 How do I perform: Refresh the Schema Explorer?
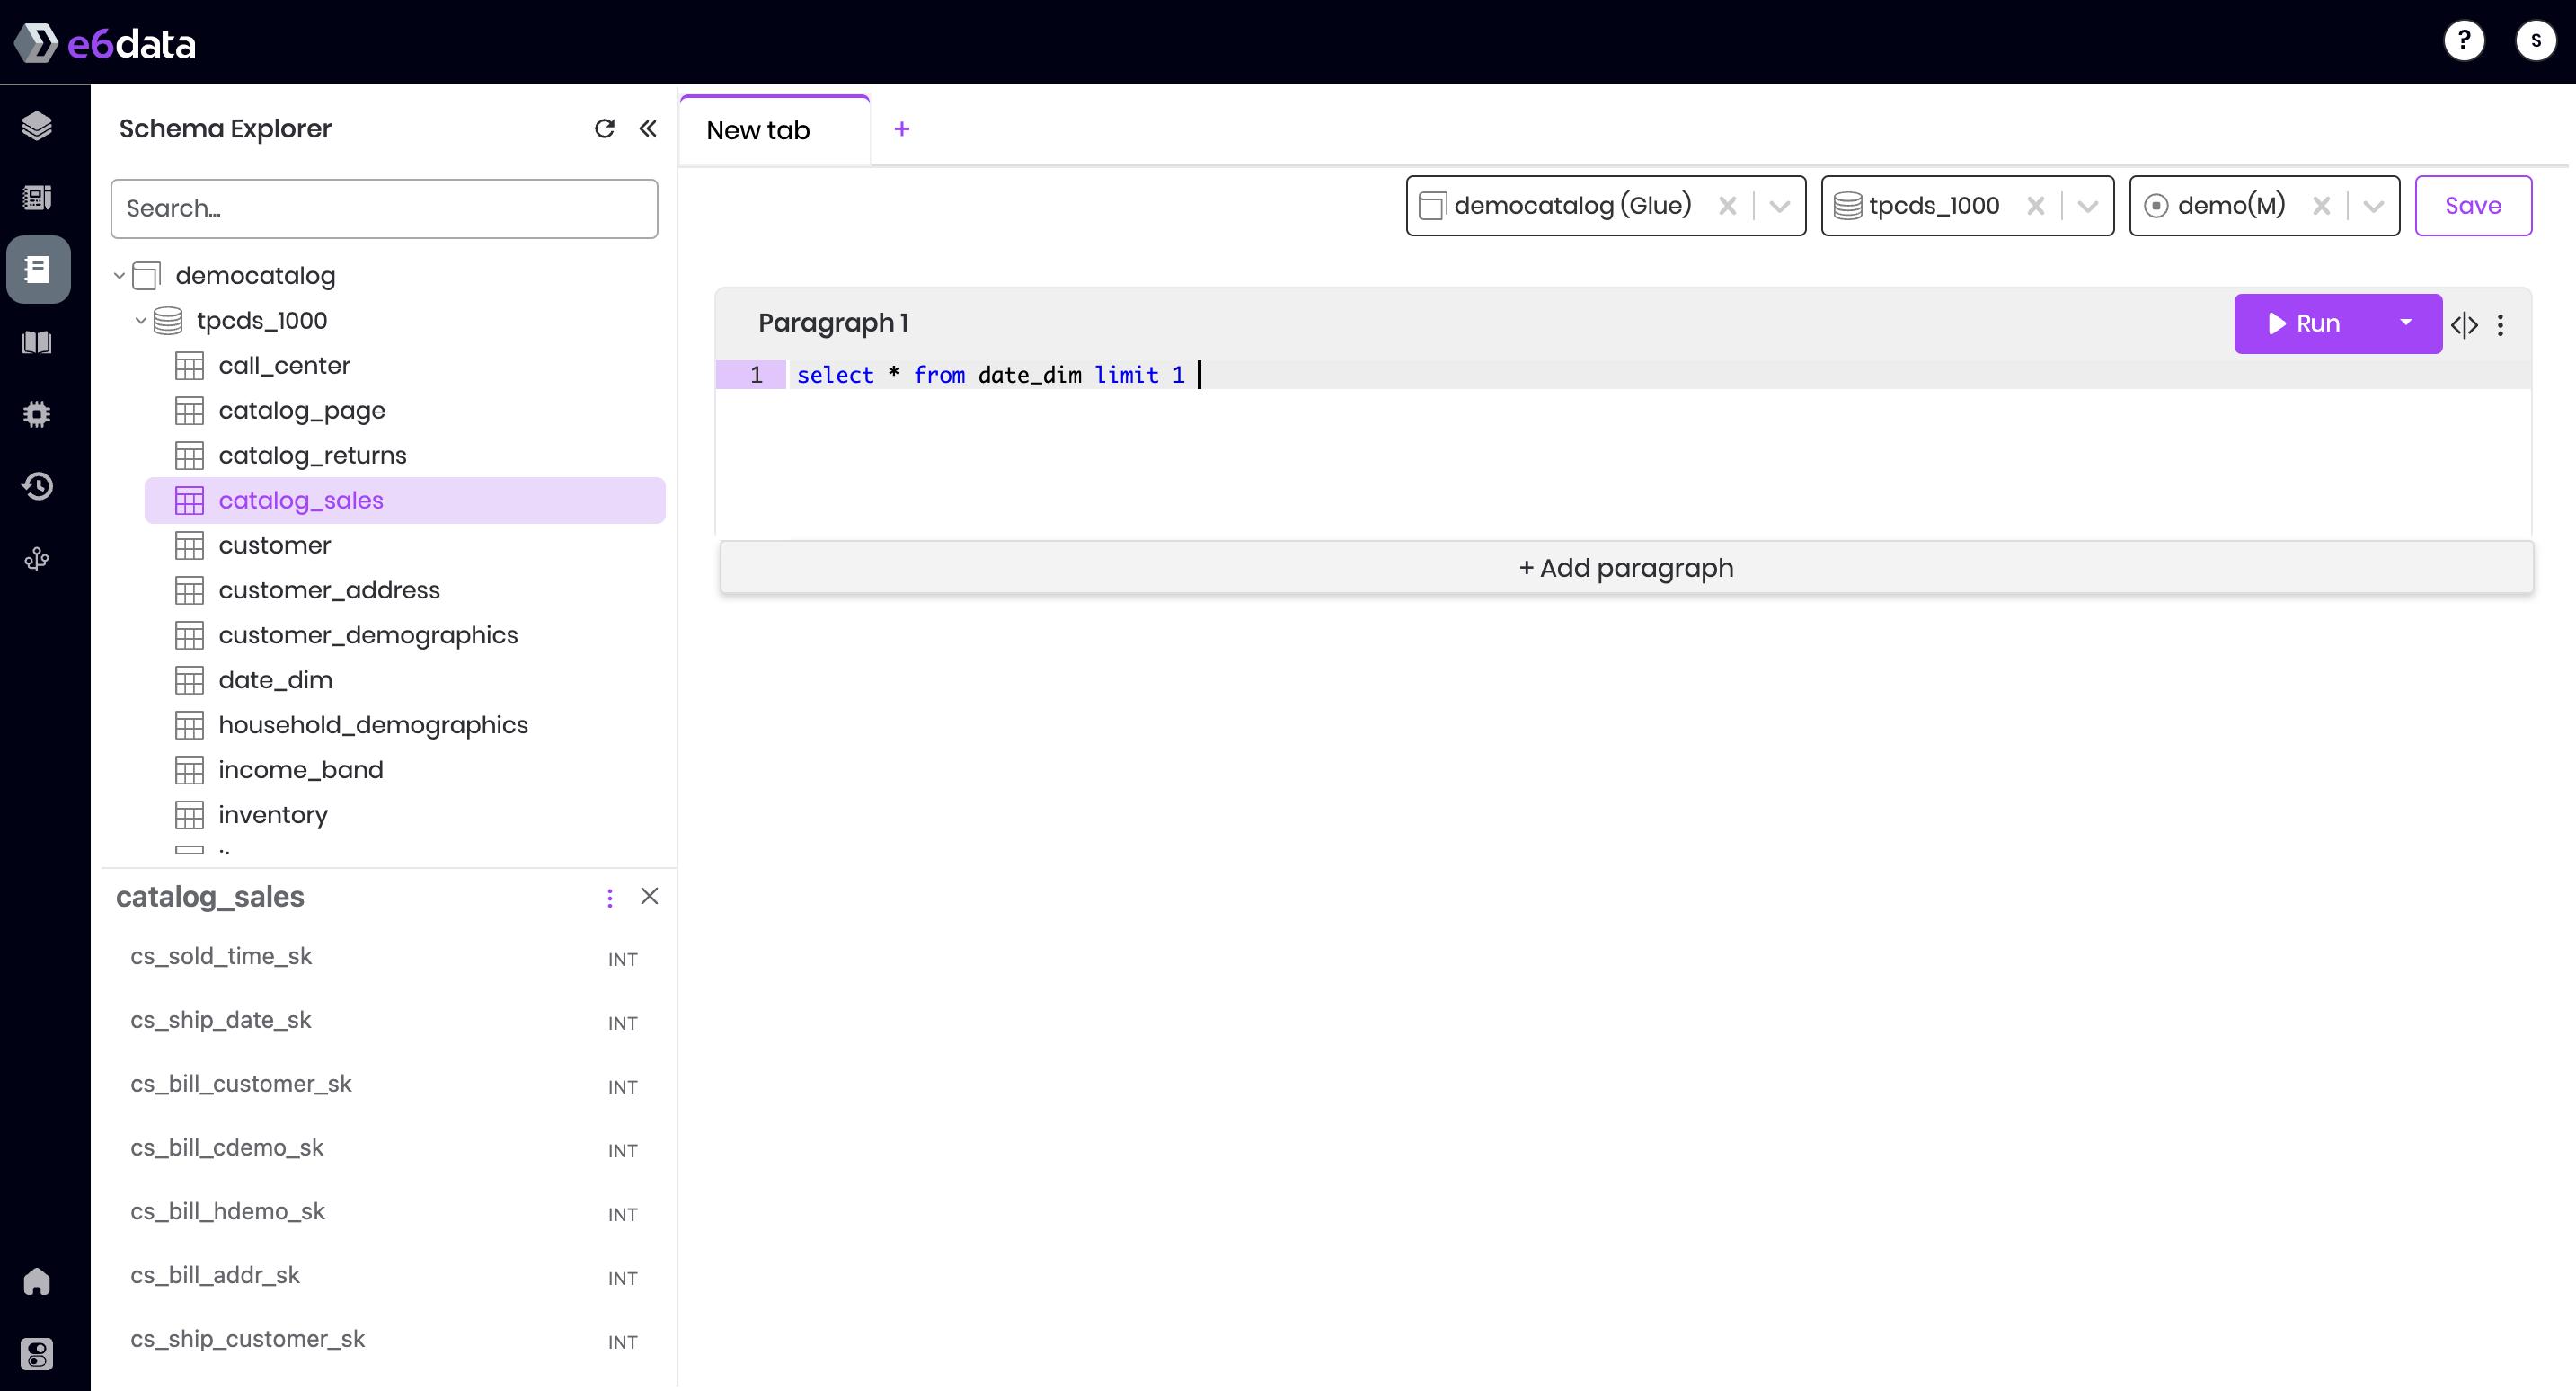click(x=604, y=128)
